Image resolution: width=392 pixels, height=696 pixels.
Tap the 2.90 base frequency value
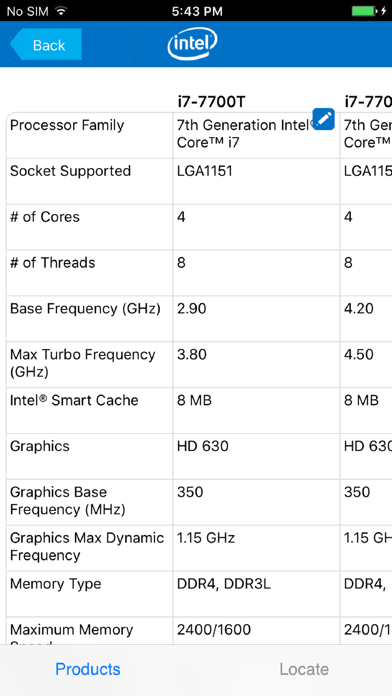click(192, 308)
